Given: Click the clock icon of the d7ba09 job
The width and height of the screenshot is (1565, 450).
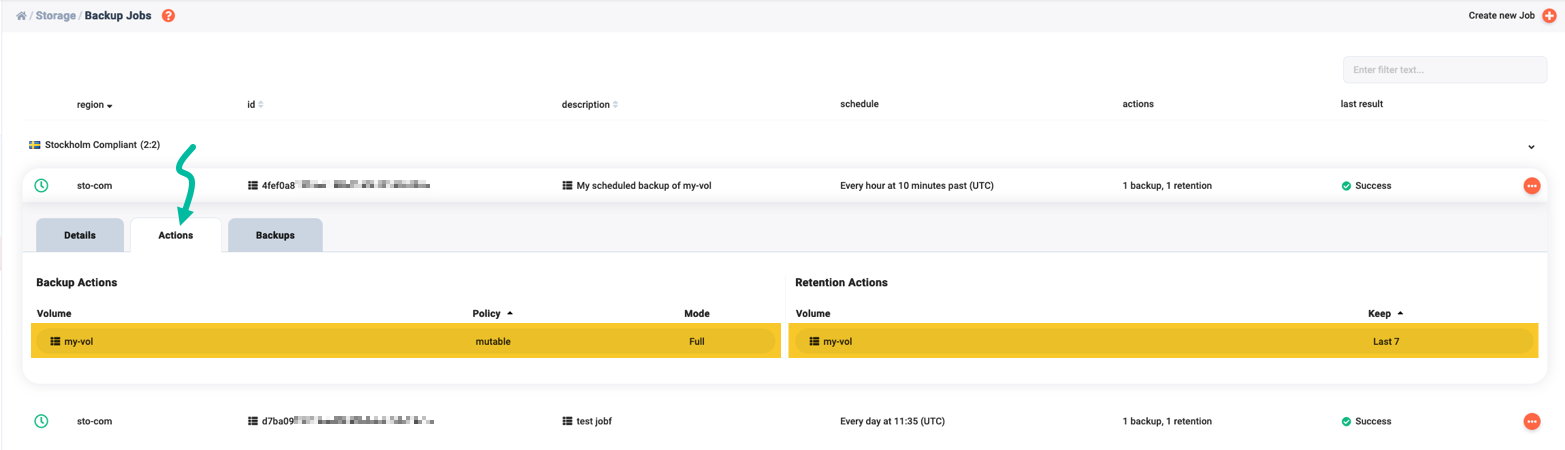Looking at the screenshot, I should tap(41, 421).
